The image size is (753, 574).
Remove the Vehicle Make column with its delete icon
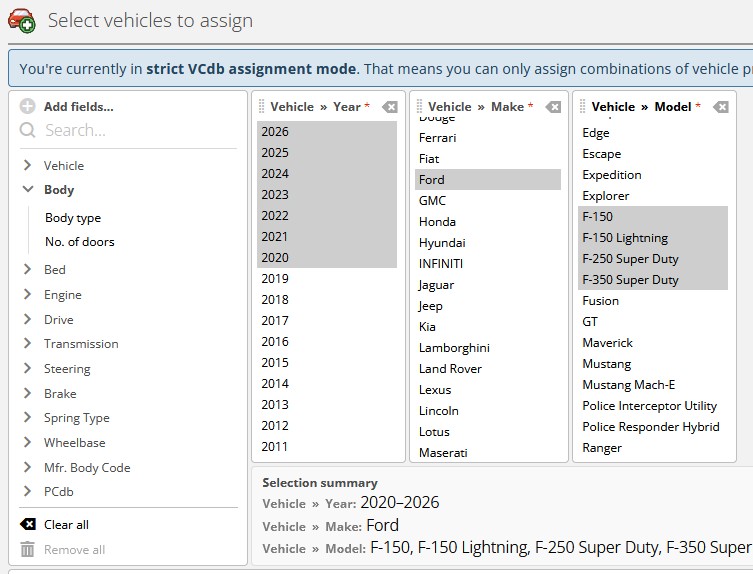[x=553, y=107]
